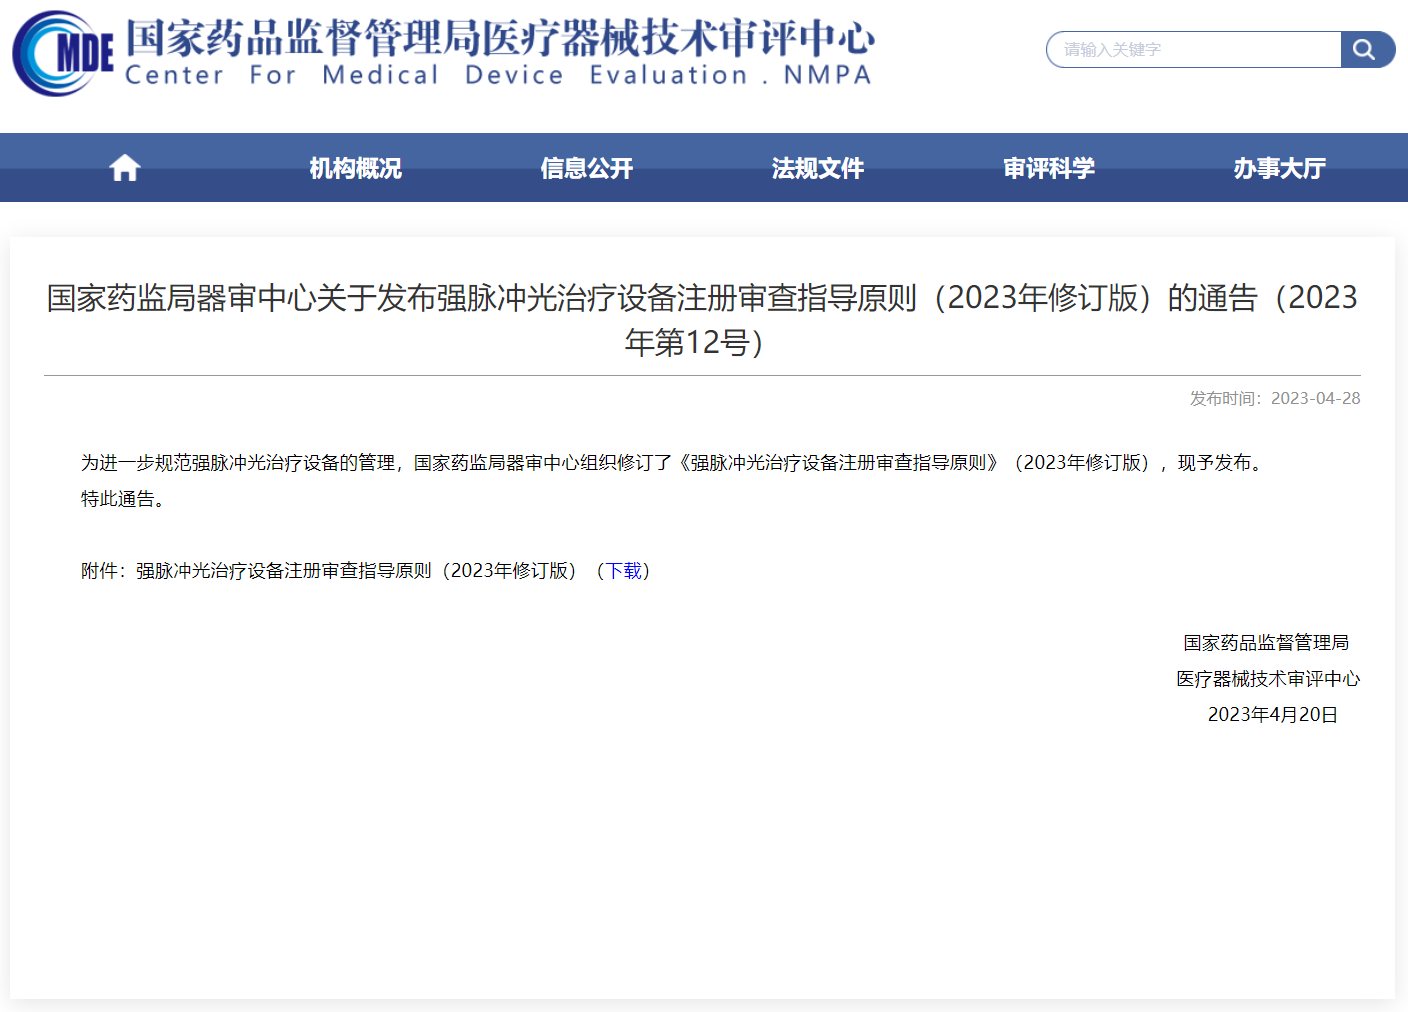This screenshot has width=1408, height=1012.
Task: Open the 办事大厅 menu item
Action: [x=1279, y=168]
